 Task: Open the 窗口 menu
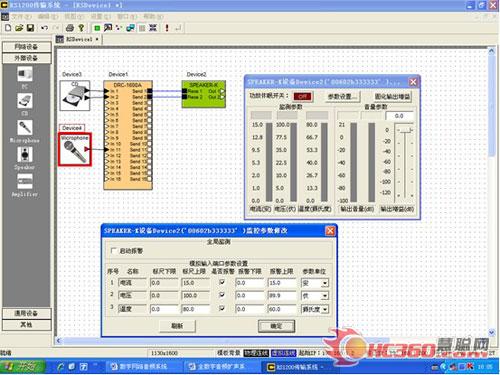click(x=127, y=16)
